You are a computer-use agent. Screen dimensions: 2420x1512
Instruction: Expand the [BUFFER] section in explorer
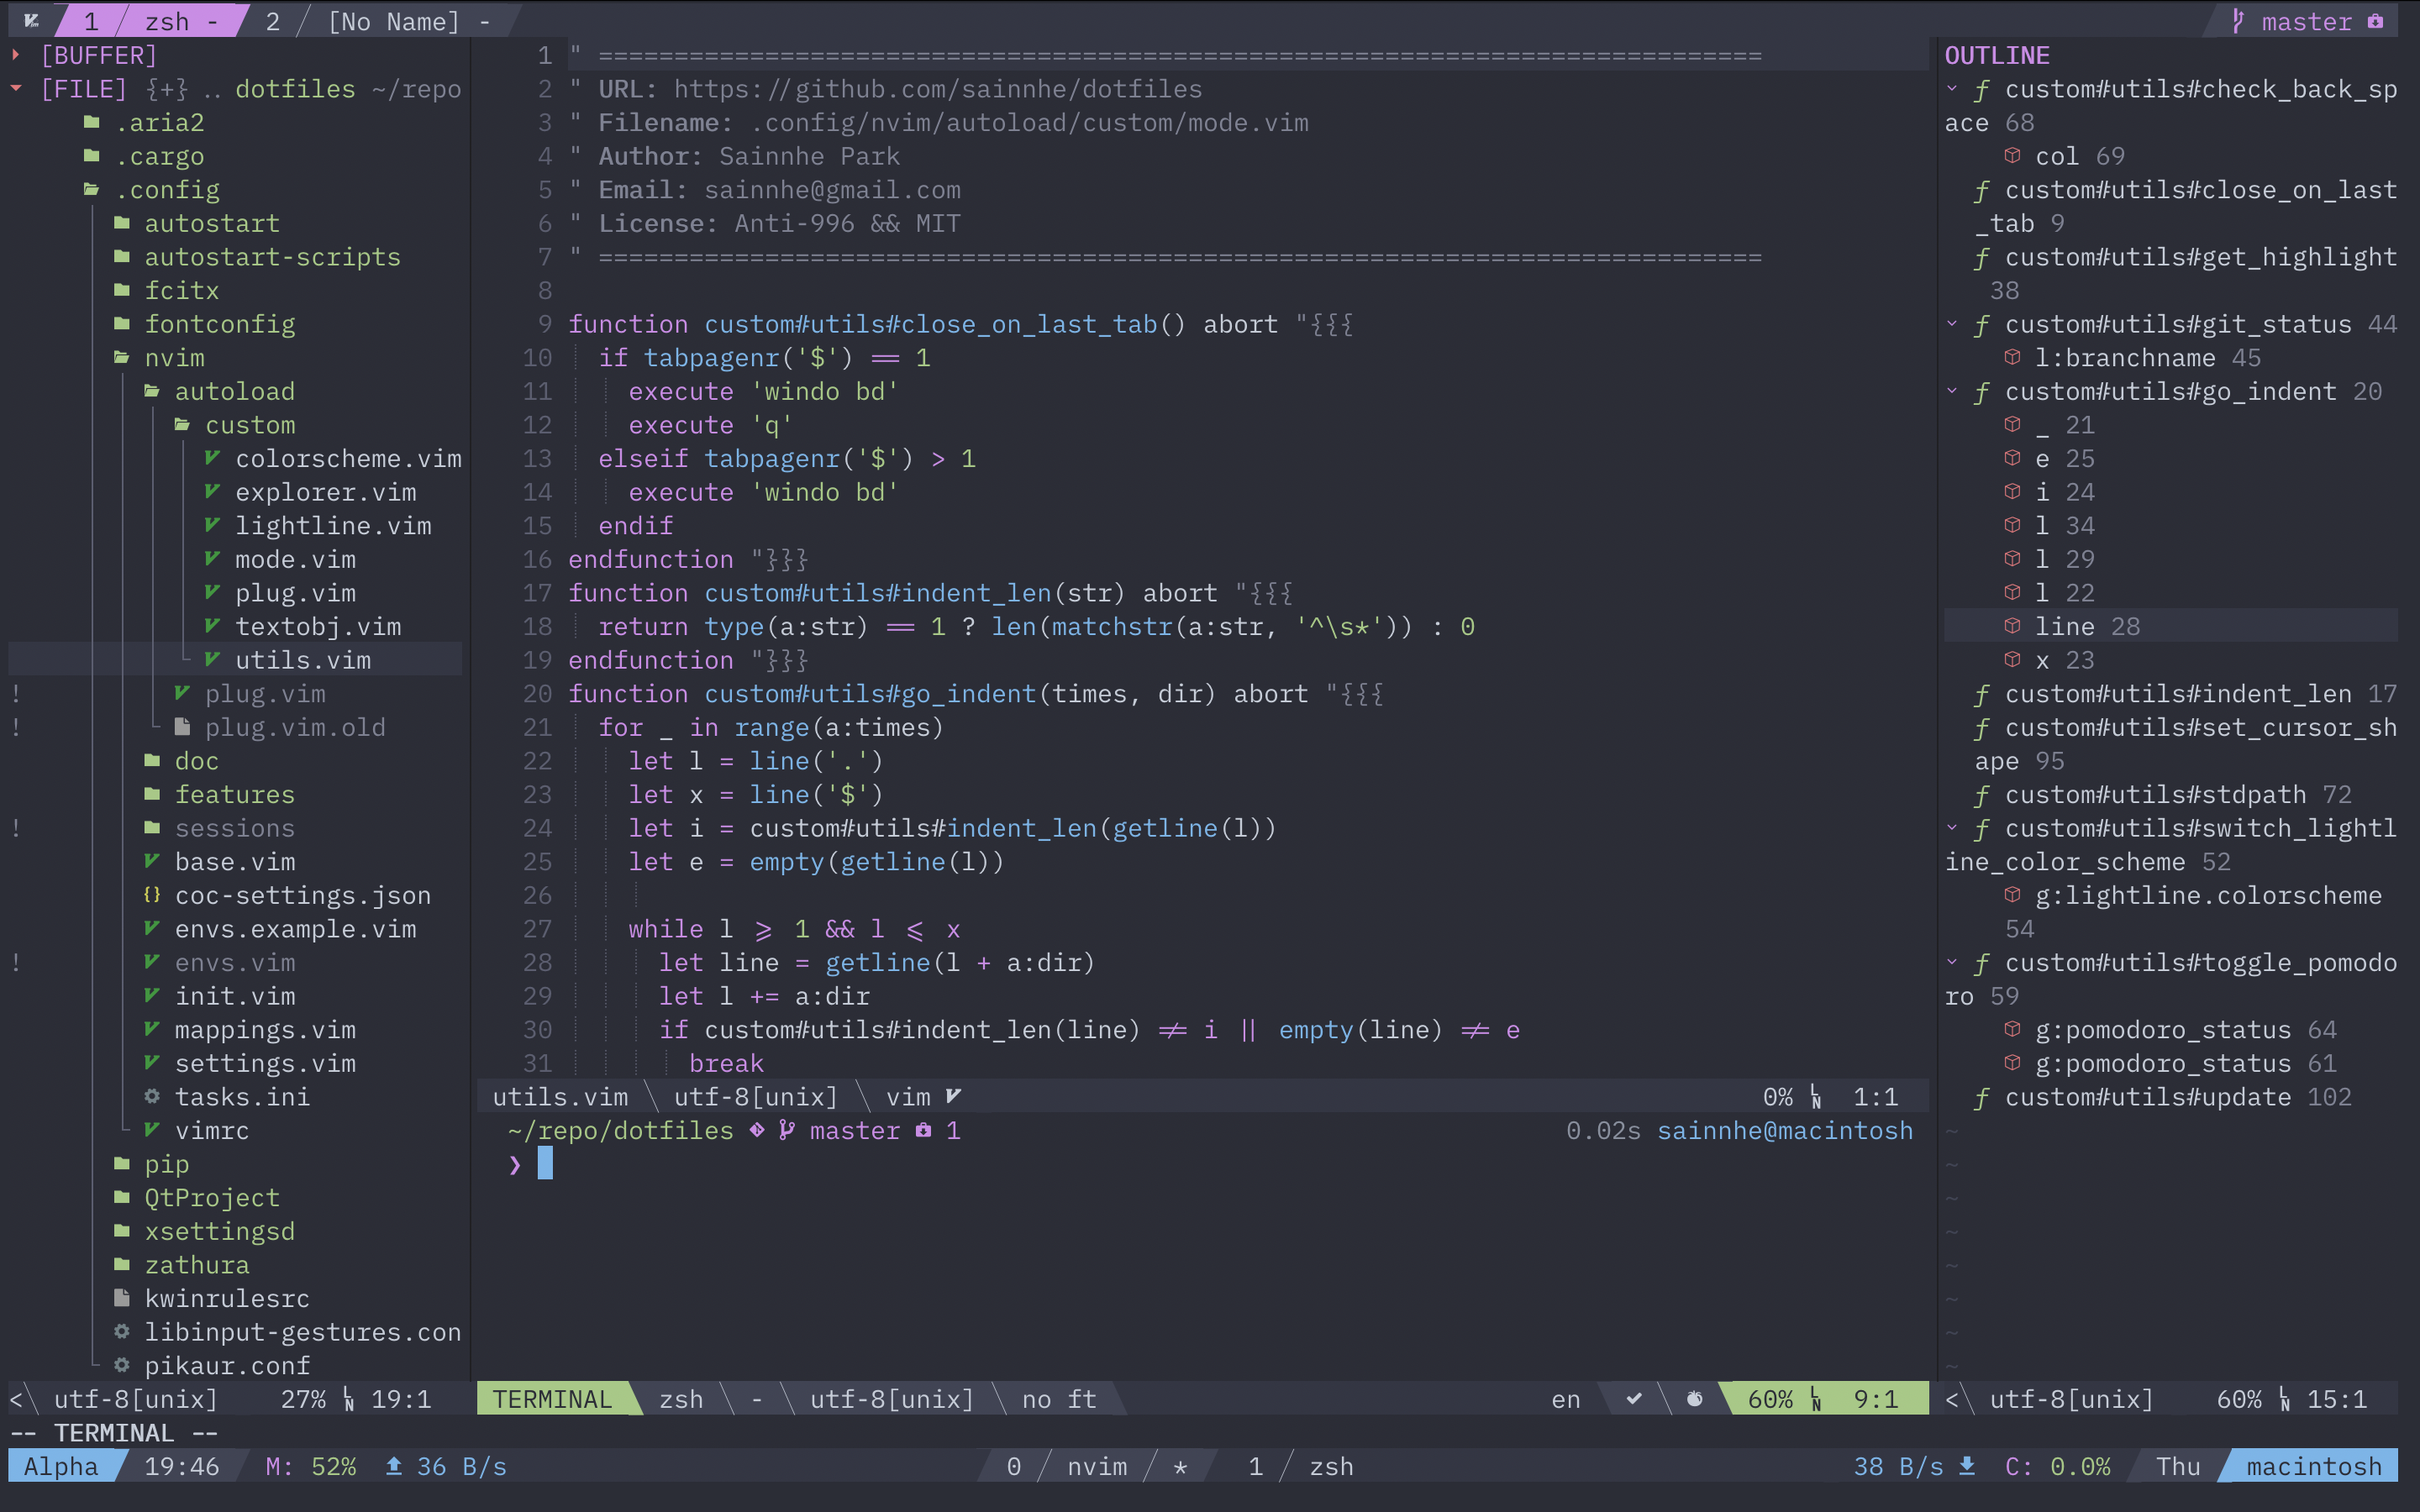(x=16, y=55)
